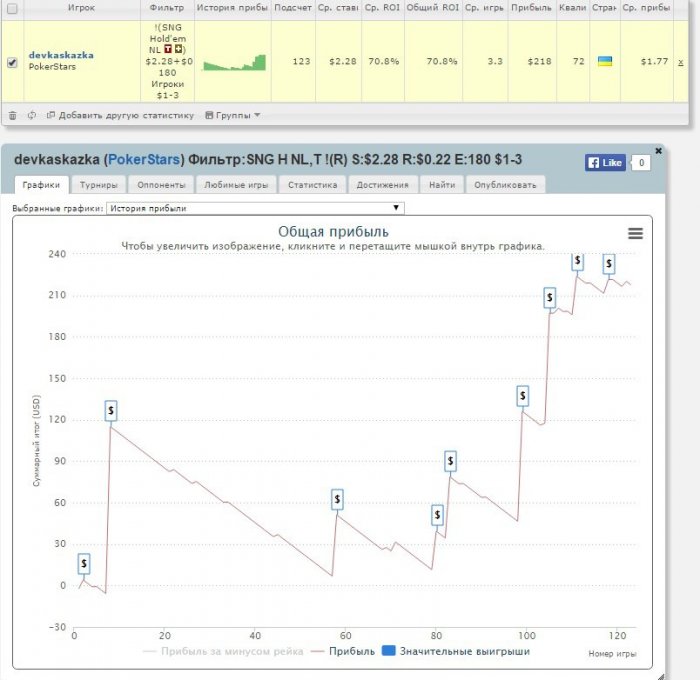Click the $218 profit value
This screenshot has height=680, width=700.
pyautogui.click(x=539, y=62)
